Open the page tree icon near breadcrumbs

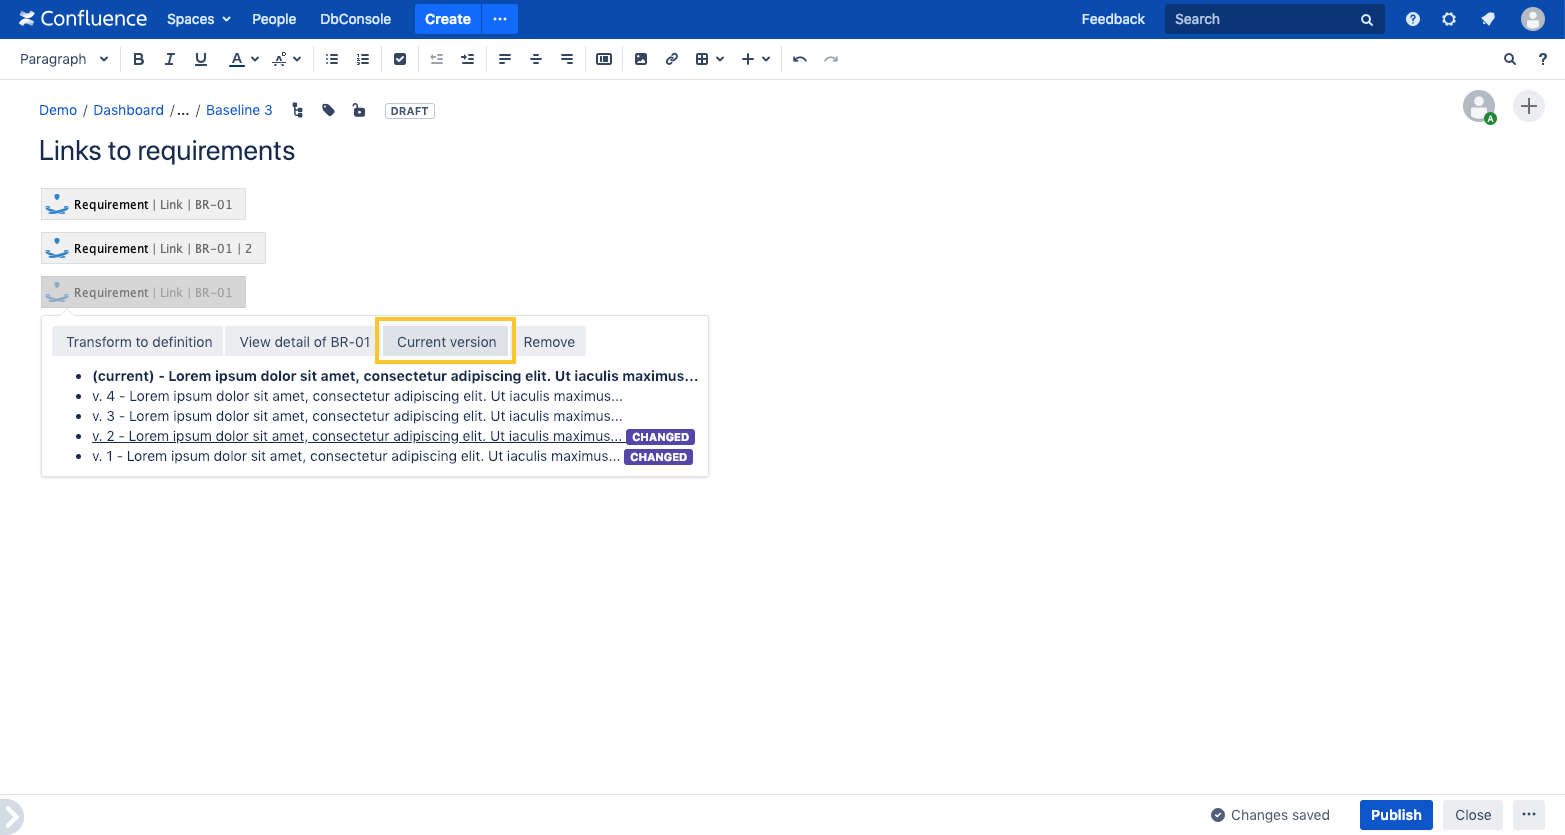[x=297, y=110]
